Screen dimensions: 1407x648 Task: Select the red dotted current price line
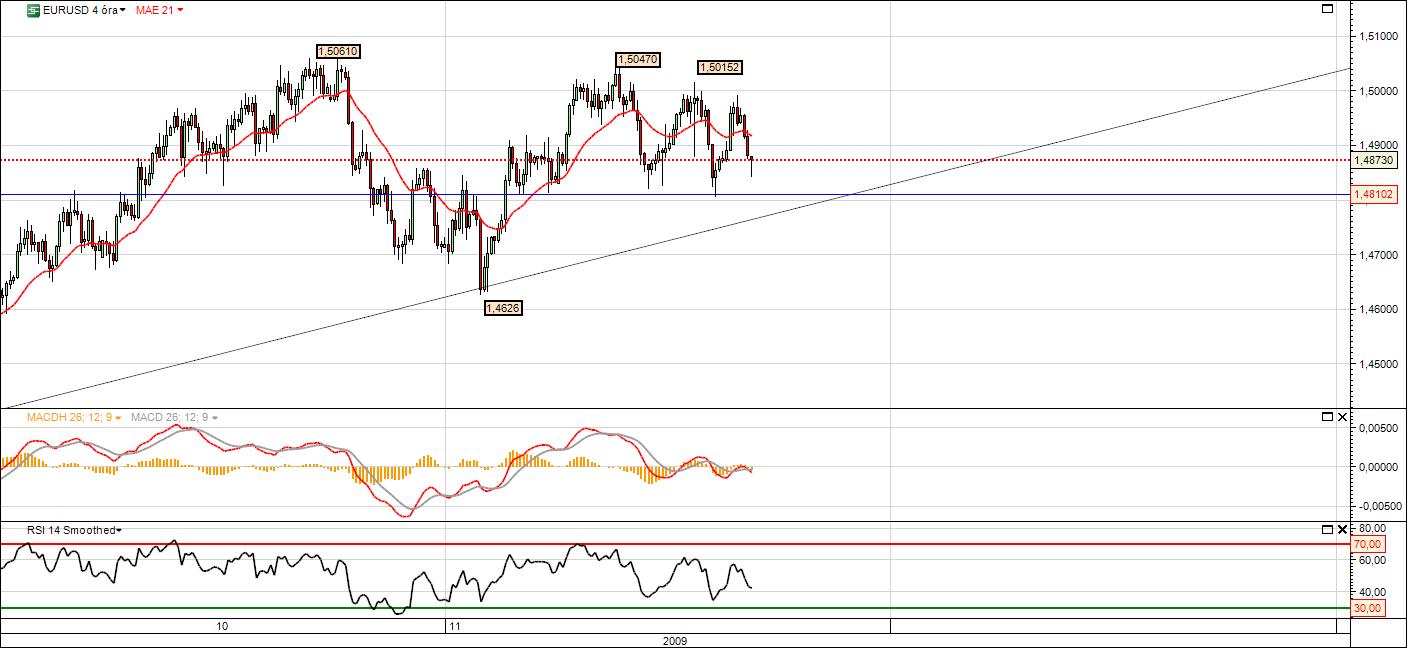click(675, 160)
